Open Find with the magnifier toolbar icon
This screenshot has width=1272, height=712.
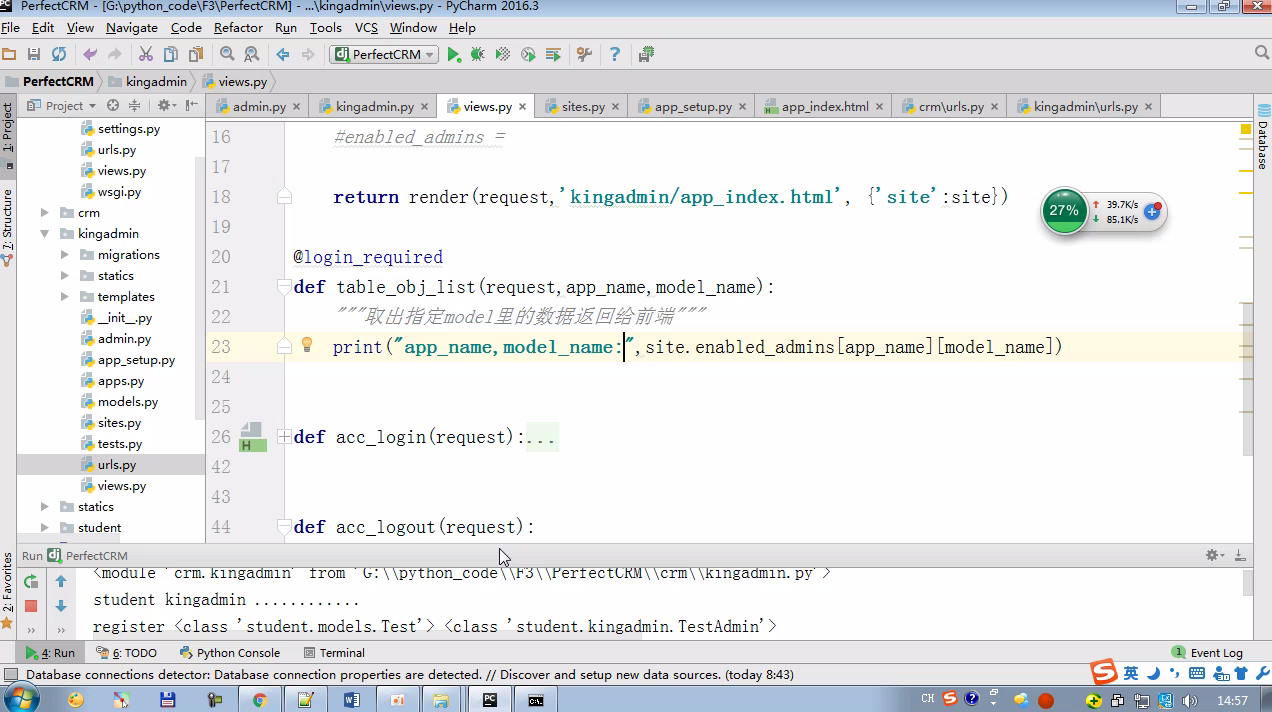[227, 54]
